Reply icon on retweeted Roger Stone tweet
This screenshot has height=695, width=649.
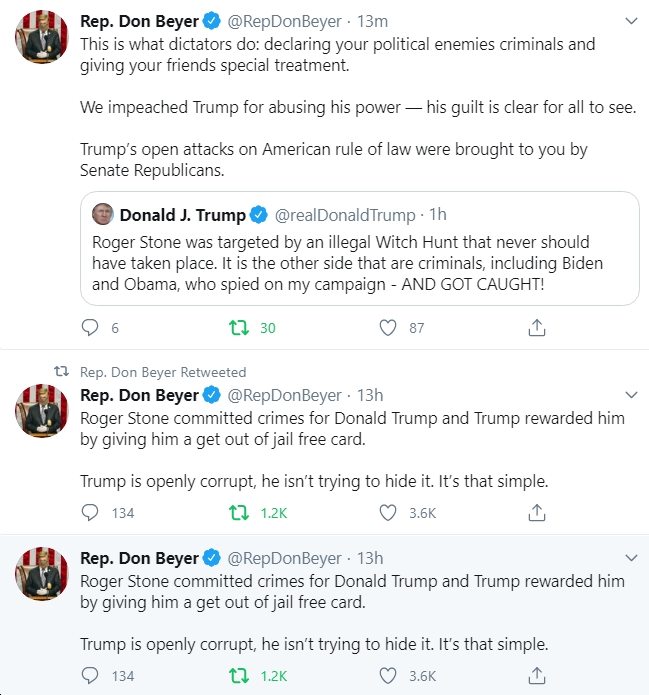coord(90,513)
